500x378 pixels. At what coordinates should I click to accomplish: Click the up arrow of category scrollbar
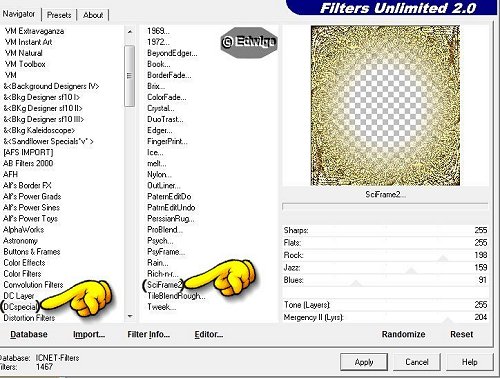pos(130,32)
